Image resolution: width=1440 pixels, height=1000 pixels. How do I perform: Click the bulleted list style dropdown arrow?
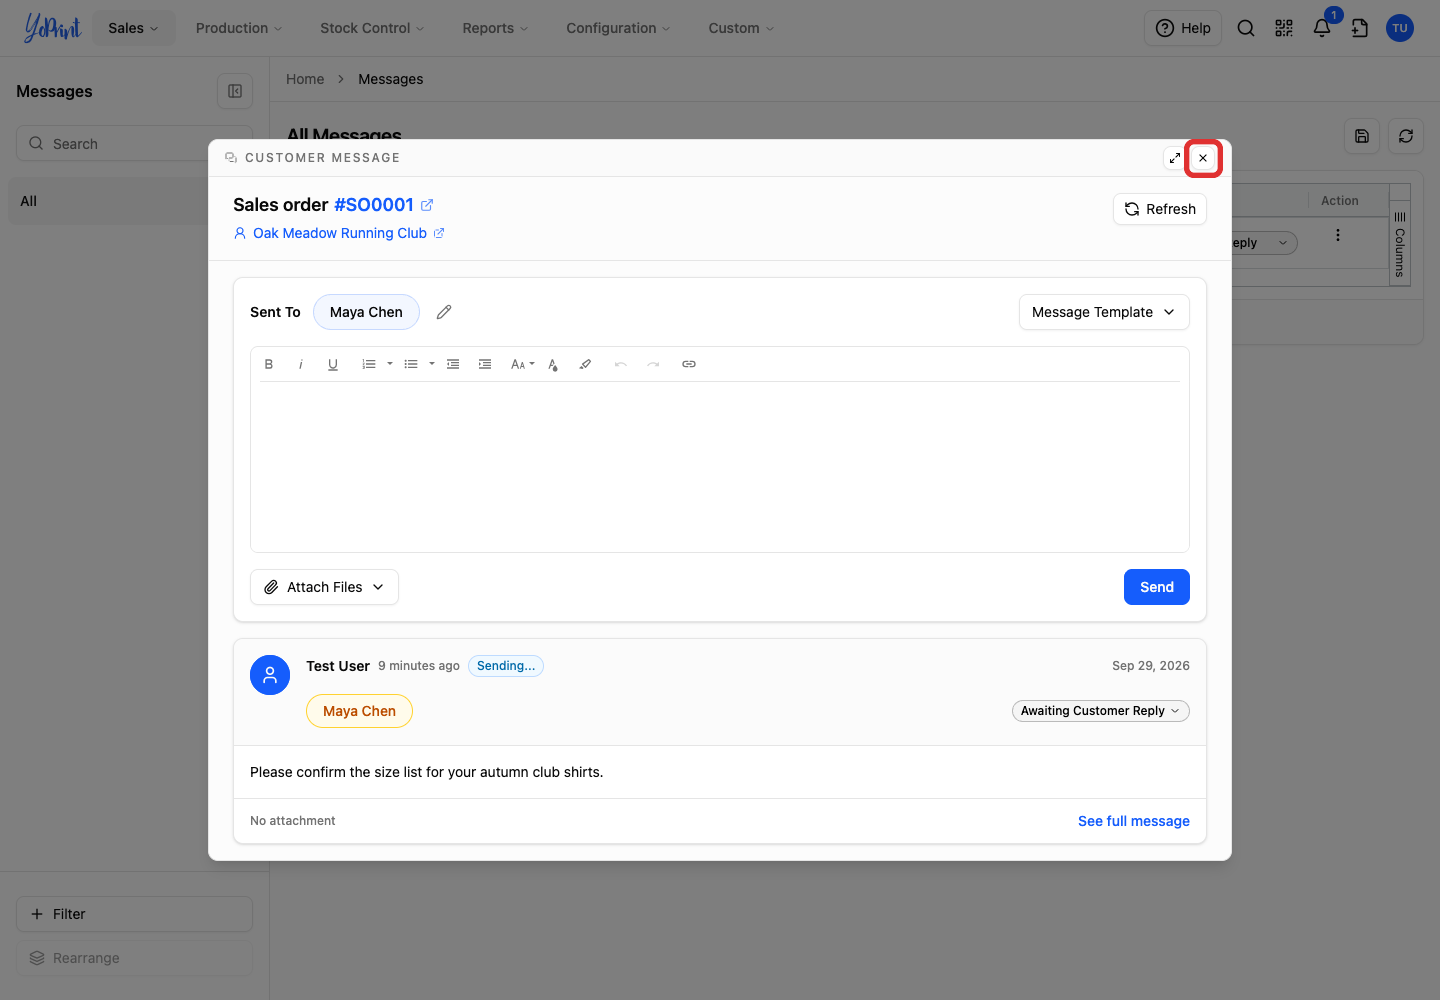click(432, 364)
